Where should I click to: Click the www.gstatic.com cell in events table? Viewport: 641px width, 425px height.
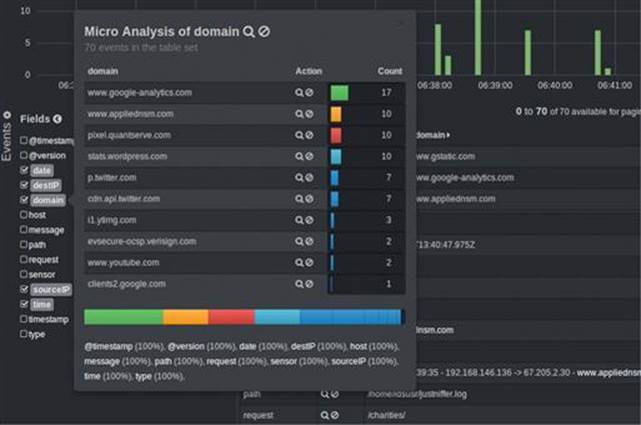pos(446,156)
